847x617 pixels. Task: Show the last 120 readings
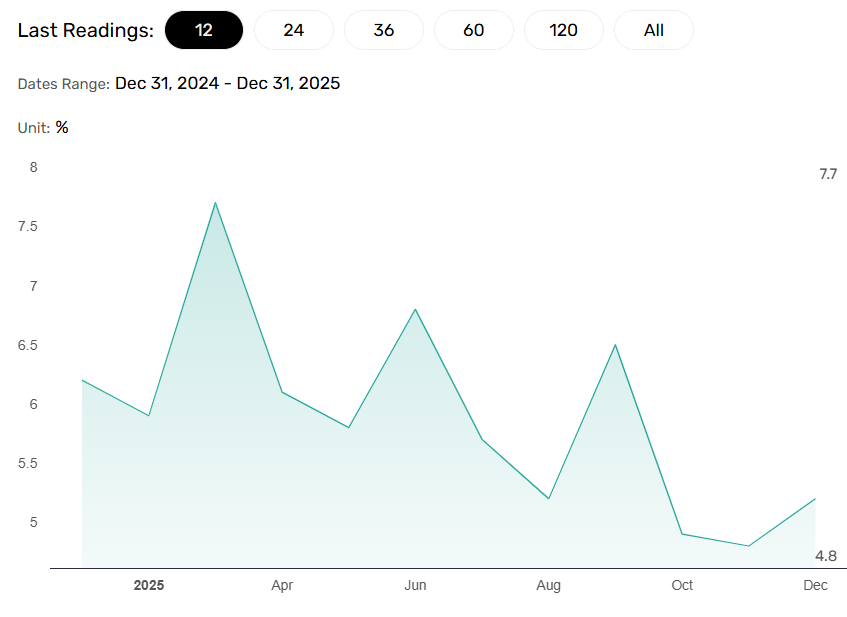coord(563,30)
